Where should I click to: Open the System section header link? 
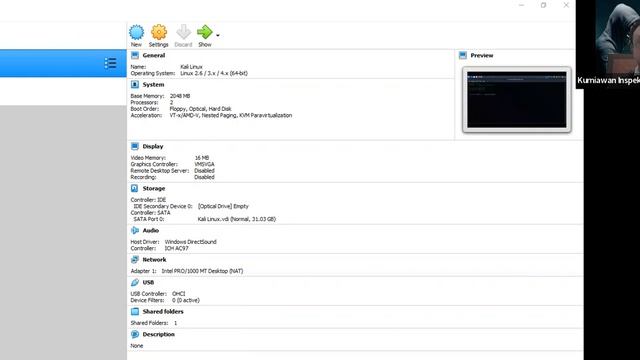(x=153, y=84)
